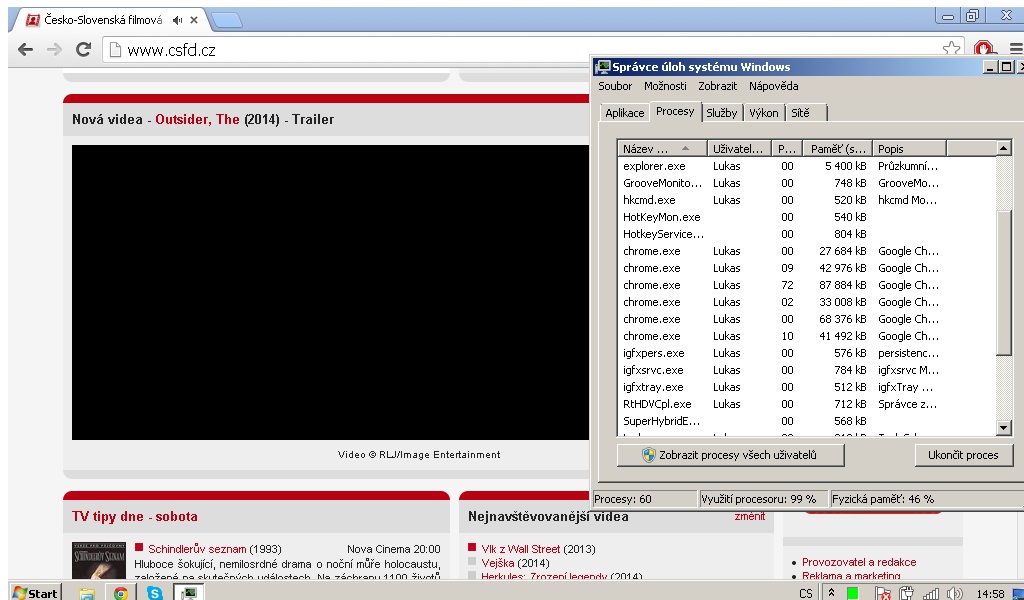This screenshot has width=1024, height=600.
Task: Click the 14:58 system clock
Action: (990, 593)
